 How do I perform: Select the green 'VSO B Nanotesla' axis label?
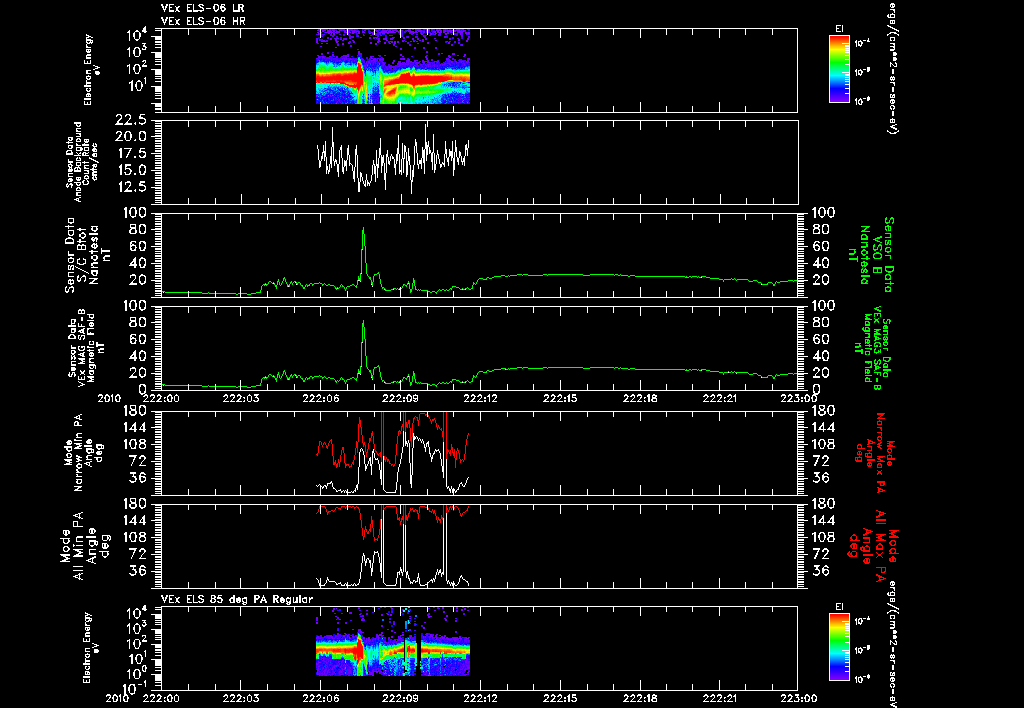[870, 255]
